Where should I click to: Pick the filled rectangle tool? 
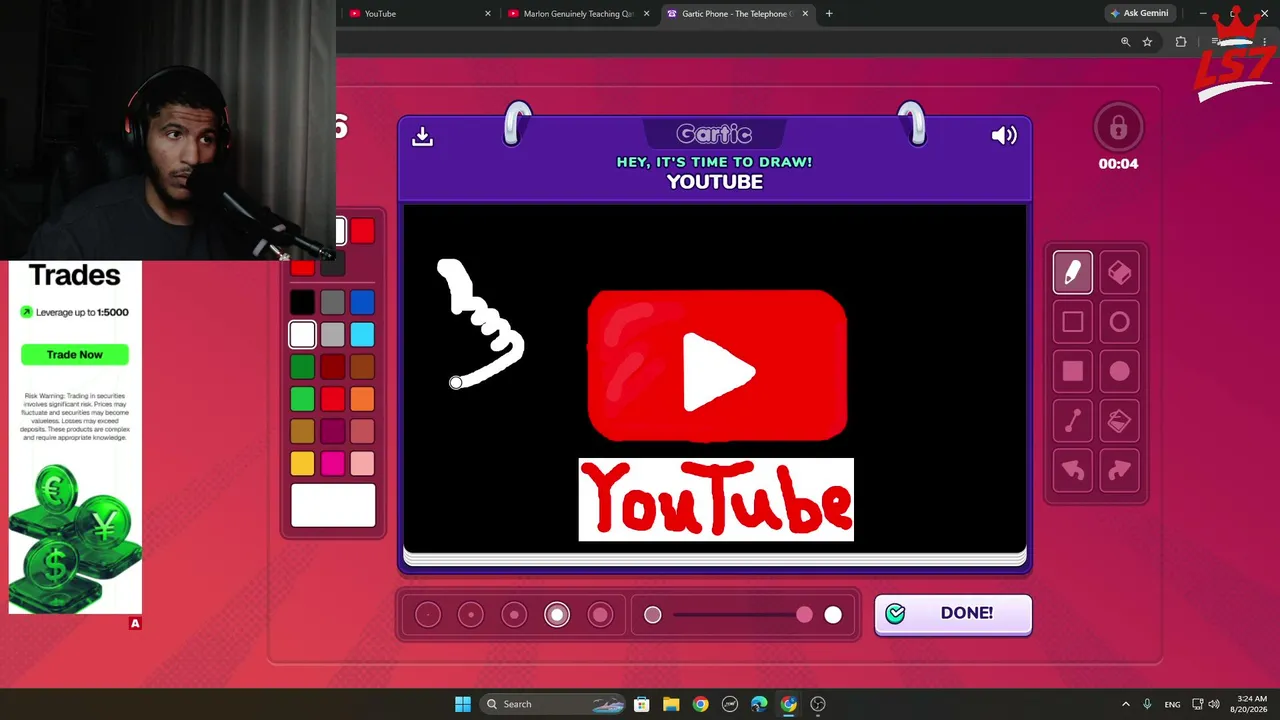pos(1072,372)
